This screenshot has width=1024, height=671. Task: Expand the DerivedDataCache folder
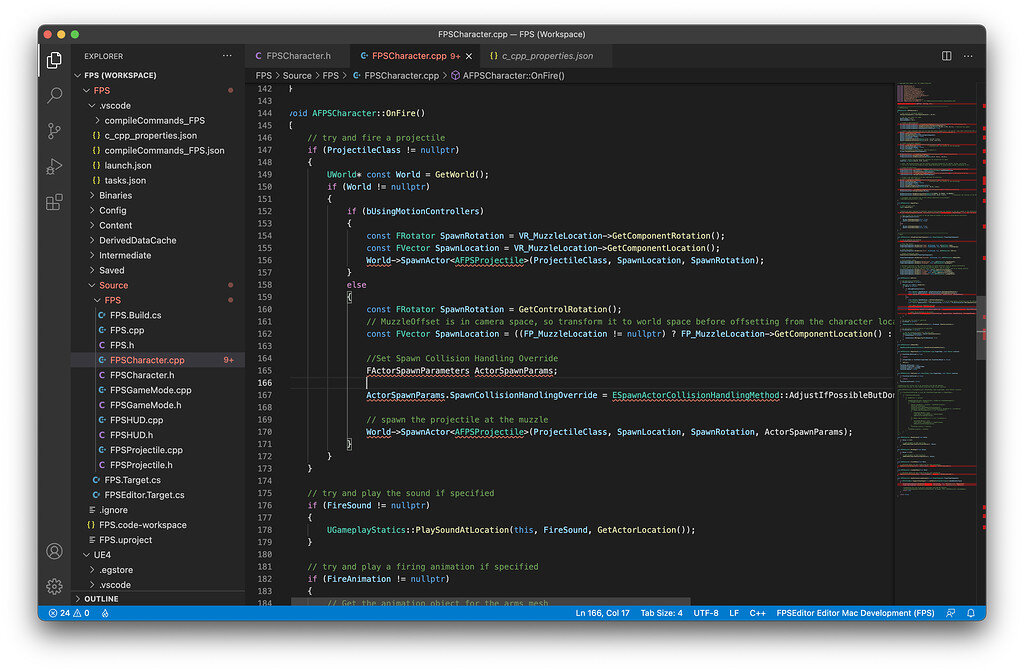(x=137, y=240)
